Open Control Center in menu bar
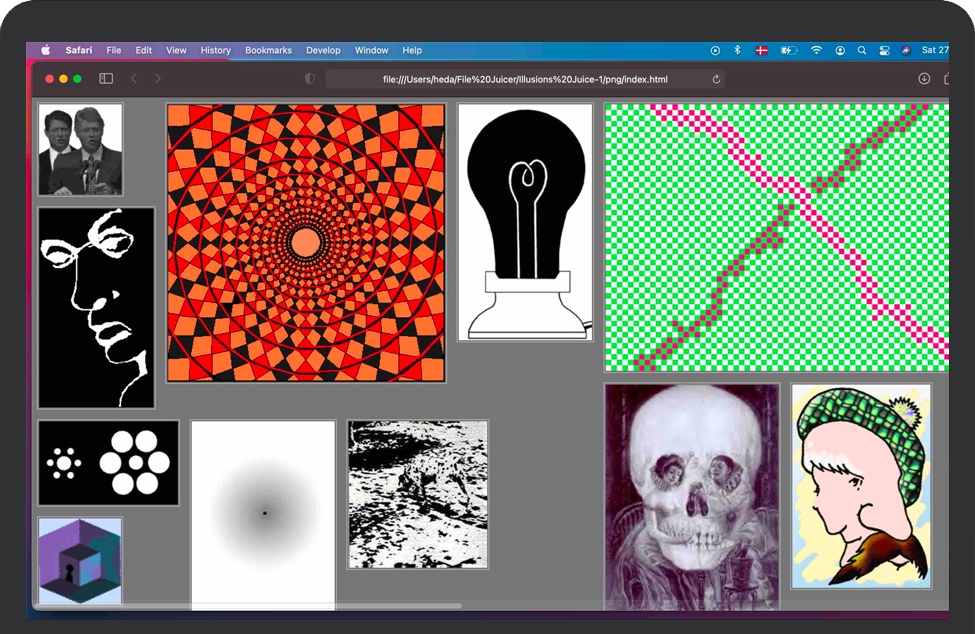The height and width of the screenshot is (634, 975). (x=884, y=50)
